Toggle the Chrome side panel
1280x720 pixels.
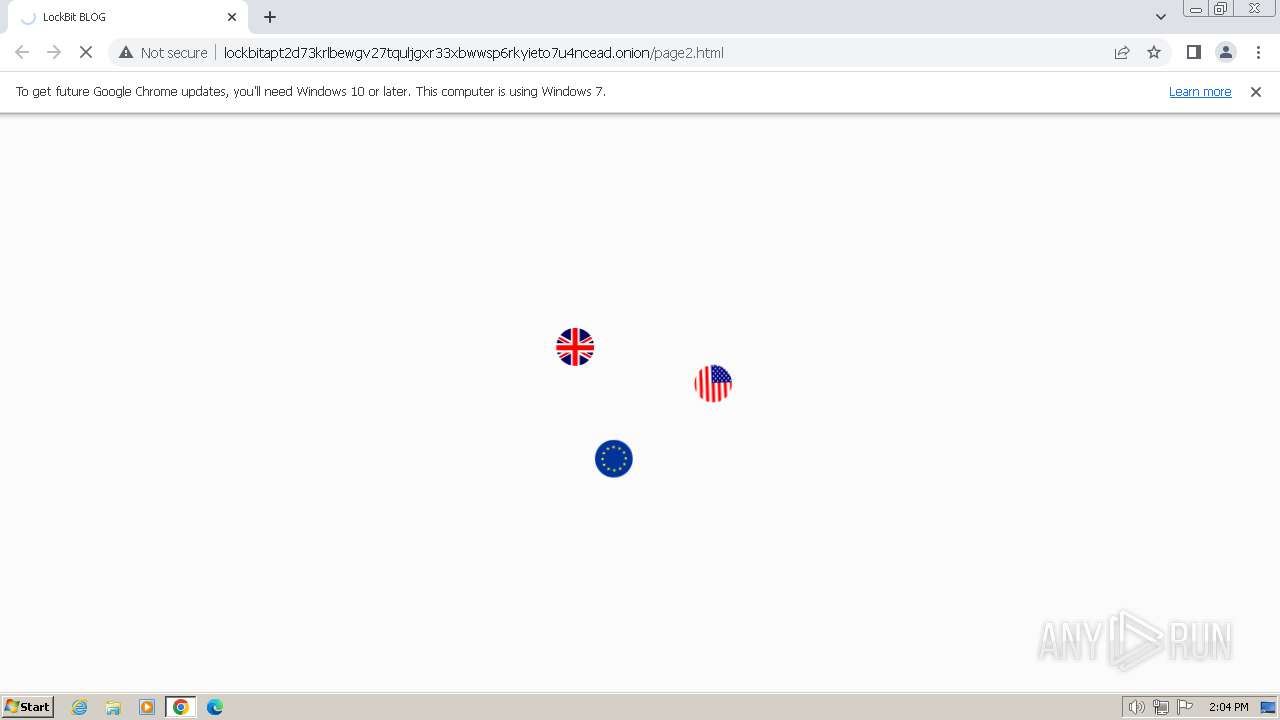point(1193,52)
